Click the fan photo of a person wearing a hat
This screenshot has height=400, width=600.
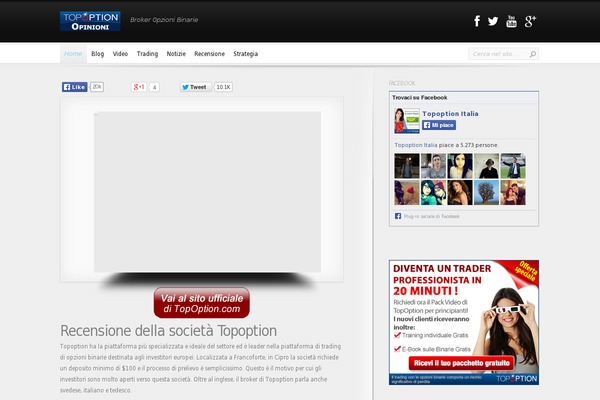[x=487, y=166]
